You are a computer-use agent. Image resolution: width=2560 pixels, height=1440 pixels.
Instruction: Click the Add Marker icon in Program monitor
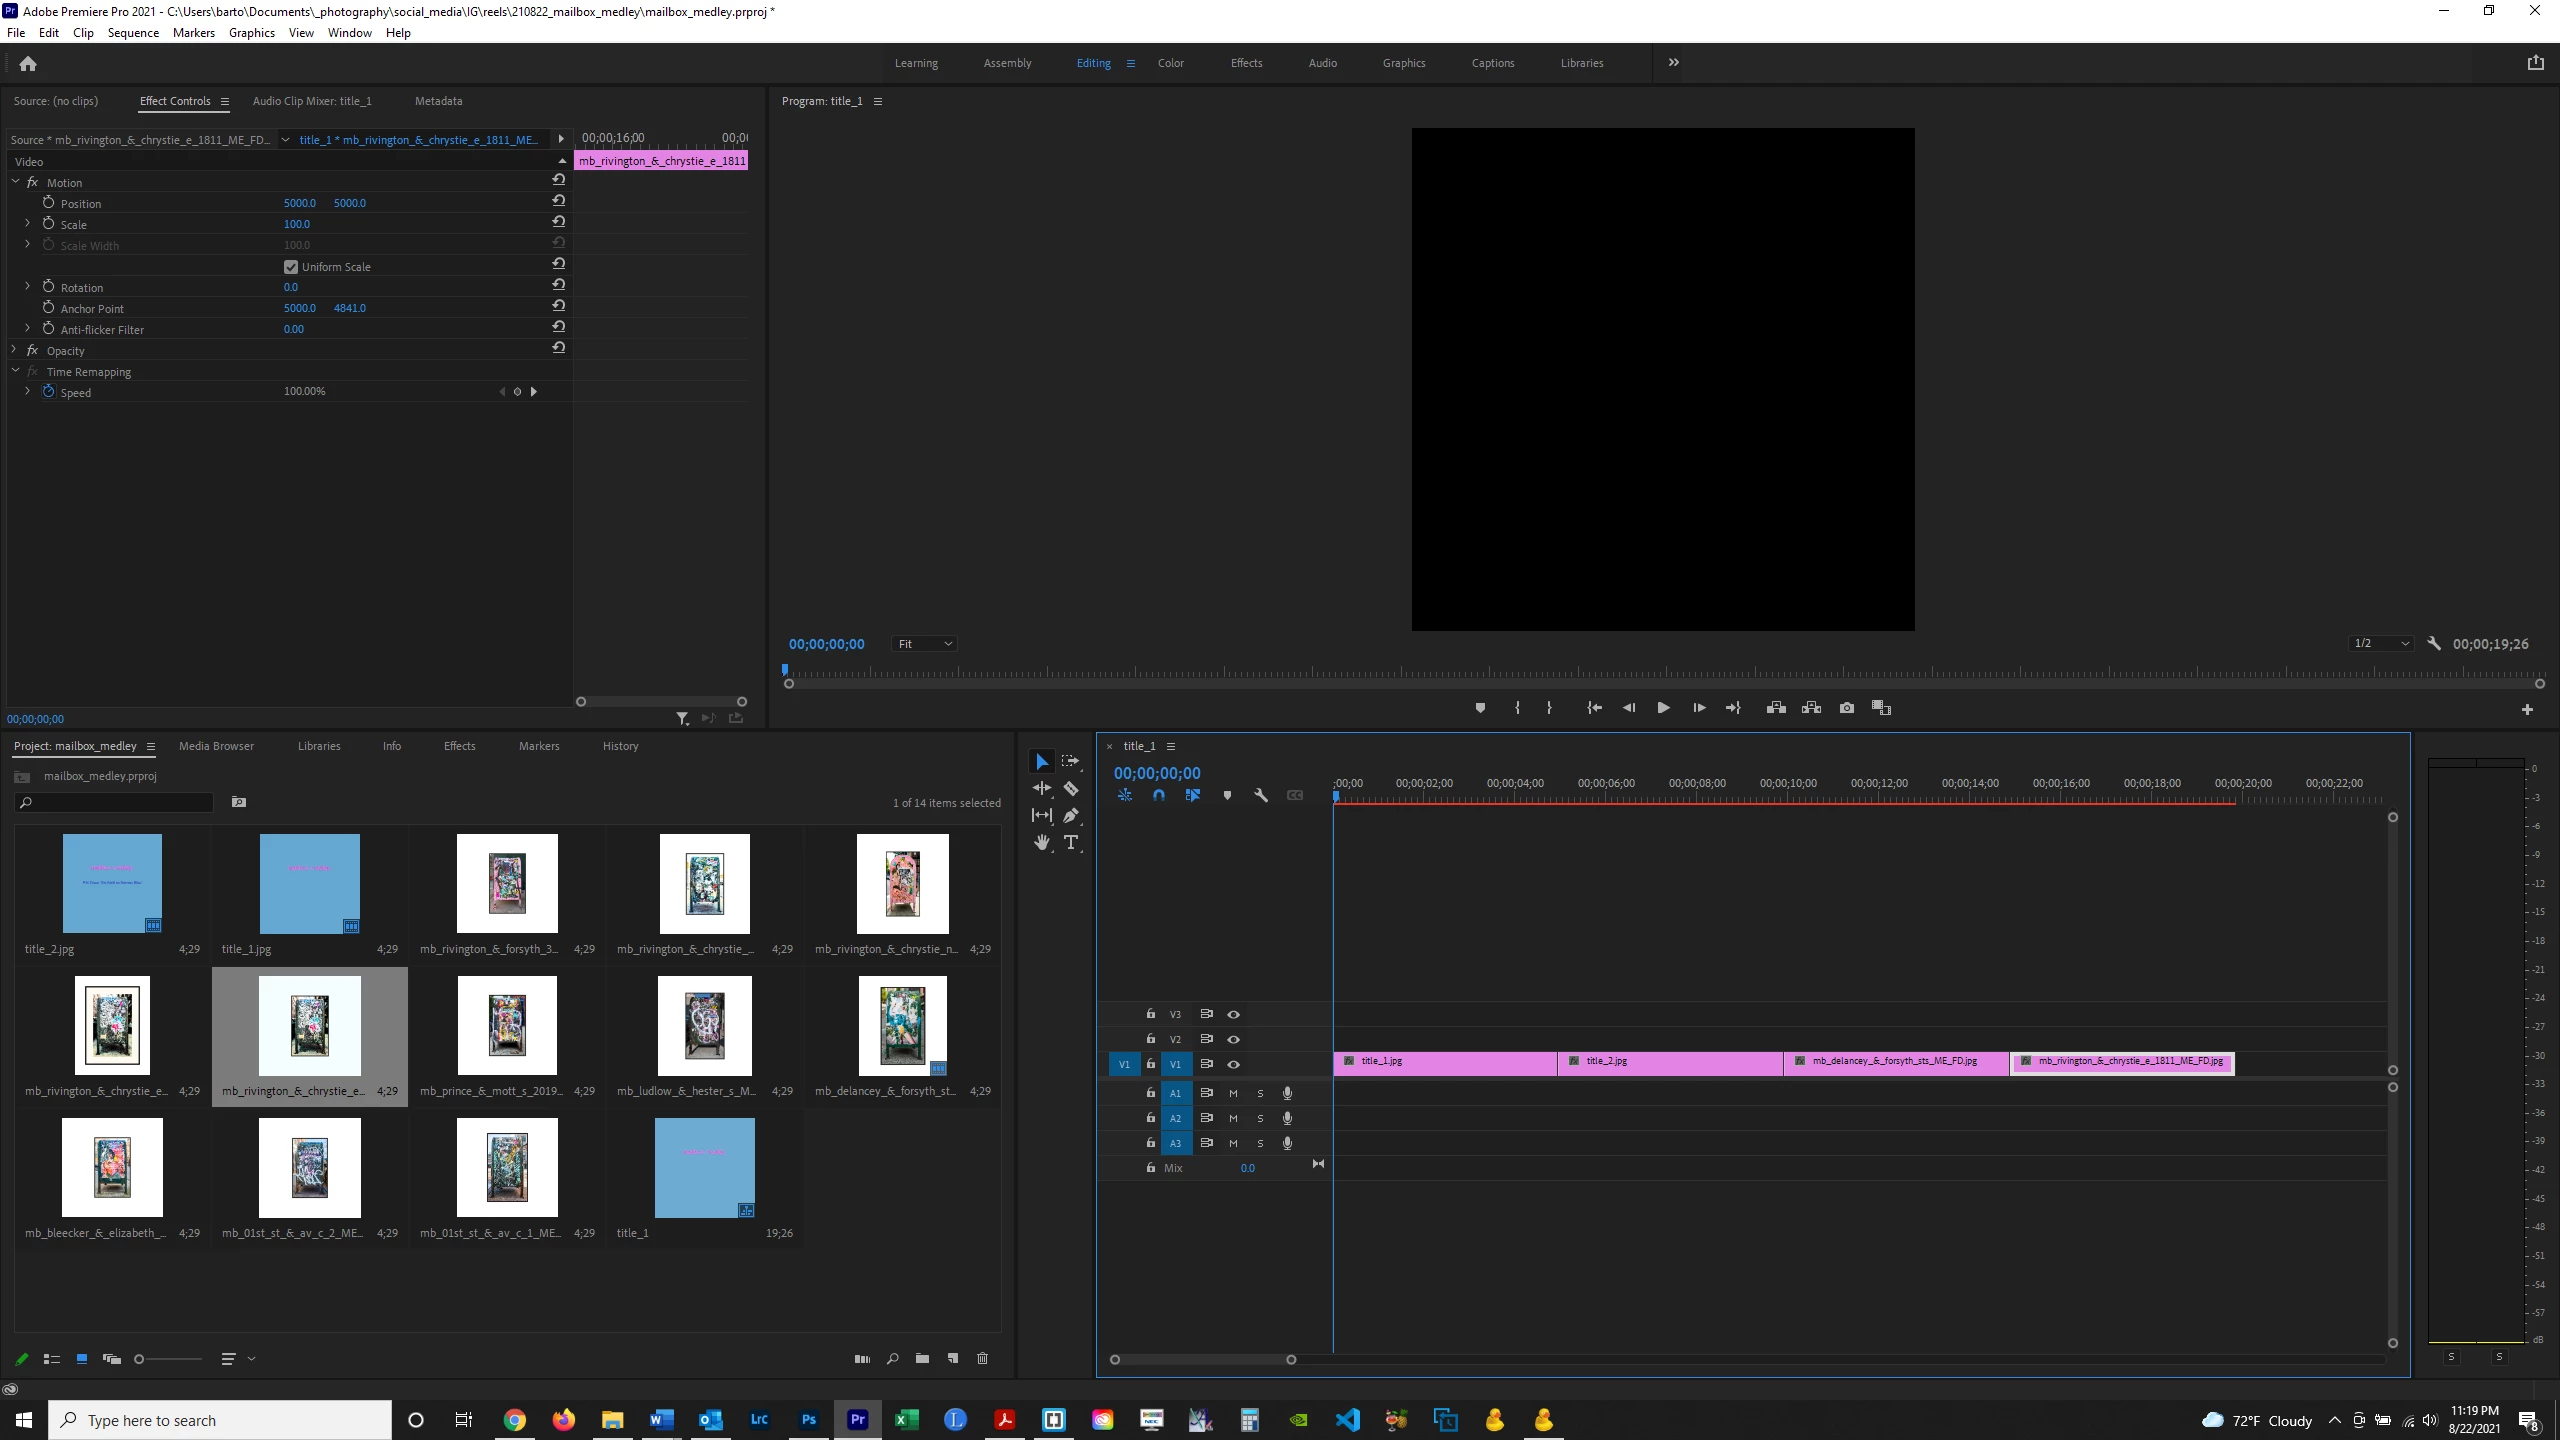click(1480, 708)
